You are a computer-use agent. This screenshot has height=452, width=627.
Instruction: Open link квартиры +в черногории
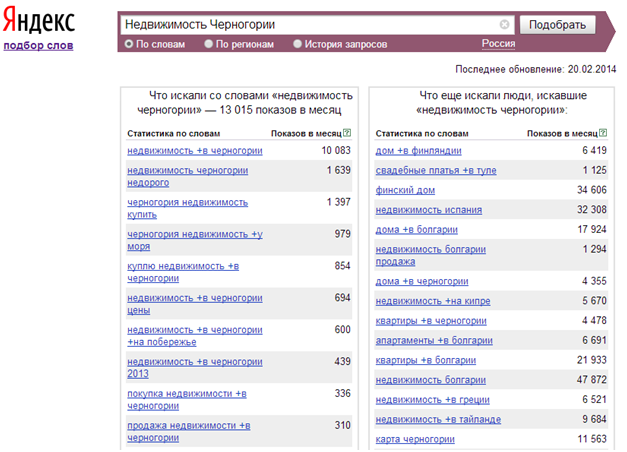point(431,321)
